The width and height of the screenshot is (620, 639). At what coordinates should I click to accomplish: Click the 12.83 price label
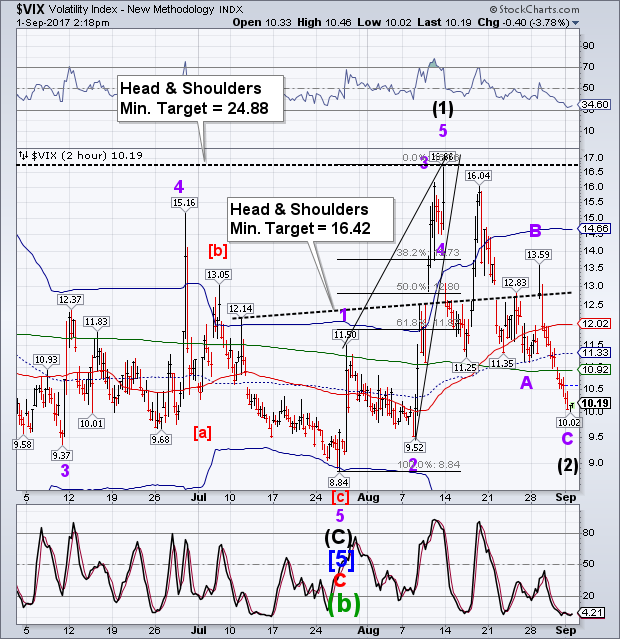click(x=515, y=283)
